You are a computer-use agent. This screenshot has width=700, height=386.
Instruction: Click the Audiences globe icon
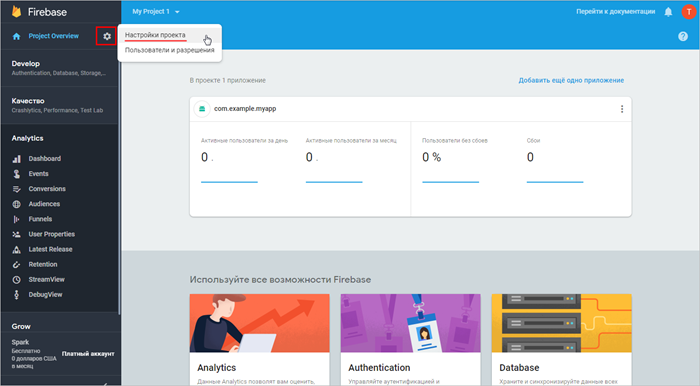point(17,204)
